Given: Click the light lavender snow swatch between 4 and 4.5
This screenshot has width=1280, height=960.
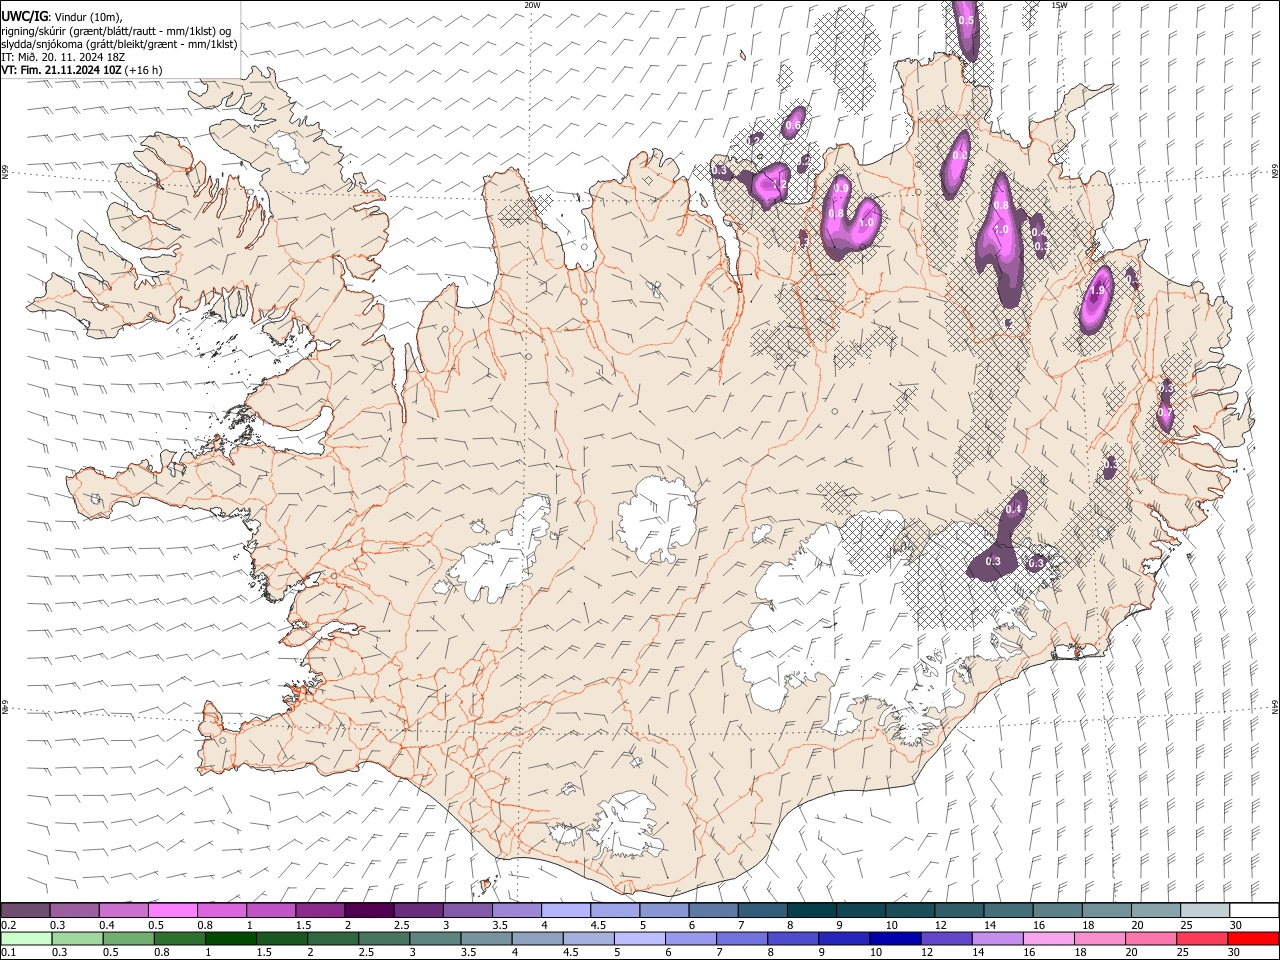Looking at the screenshot, I should 565,911.
